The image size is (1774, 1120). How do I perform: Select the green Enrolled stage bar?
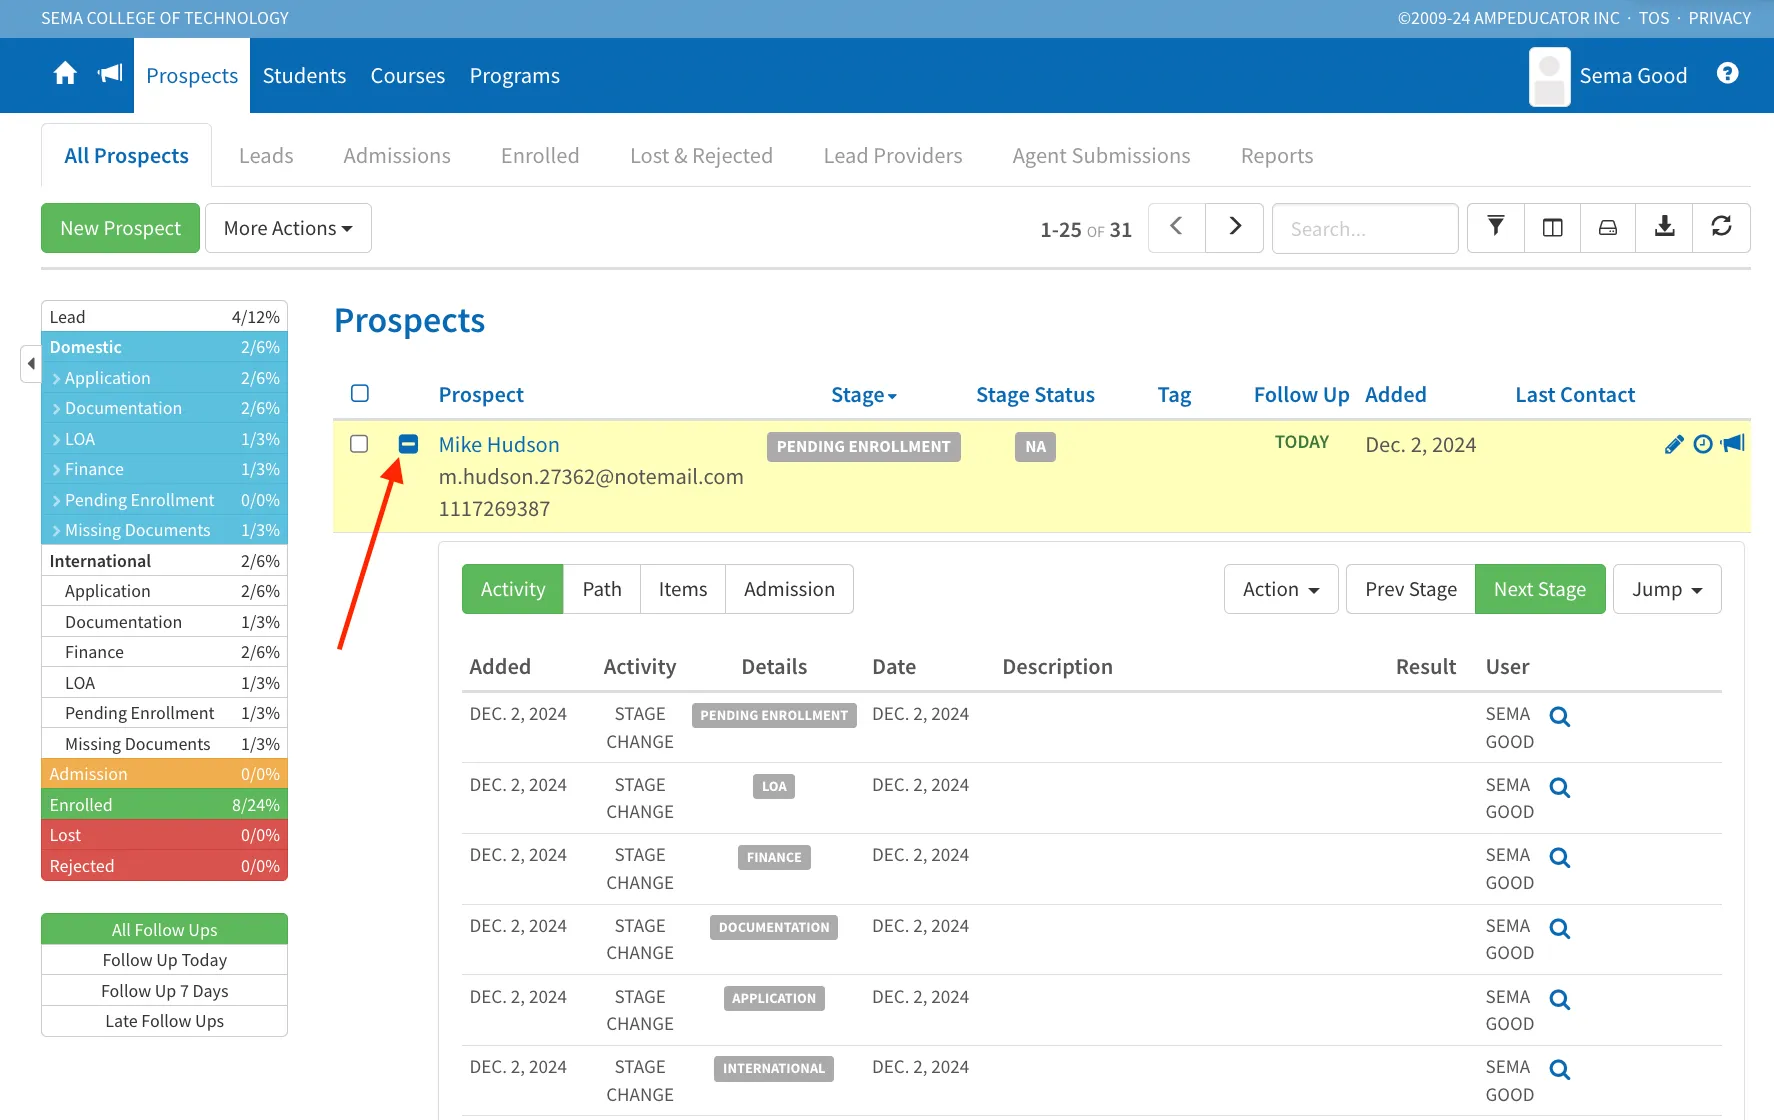[x=165, y=805]
